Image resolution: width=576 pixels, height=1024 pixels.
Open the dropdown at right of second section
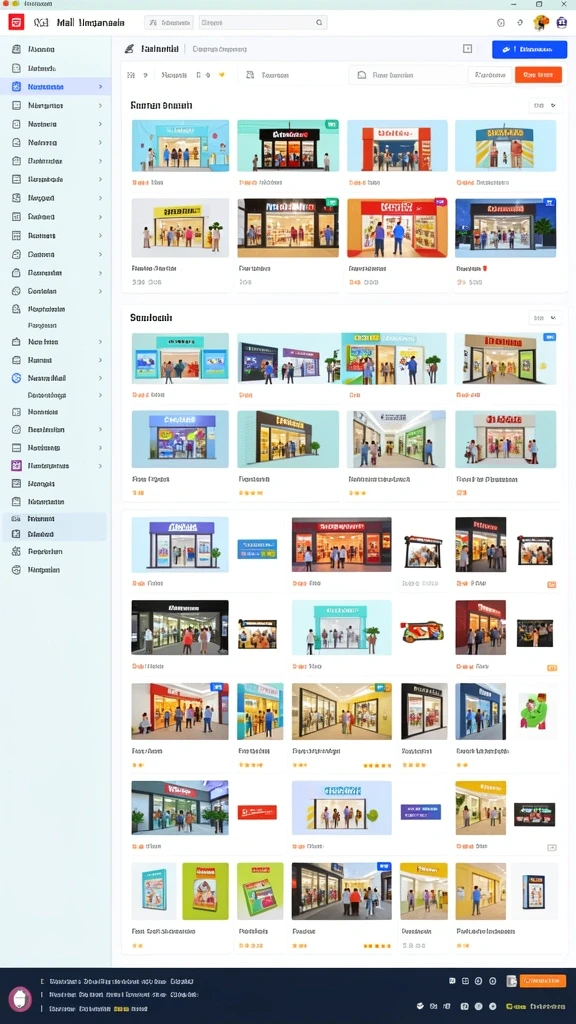click(545, 318)
